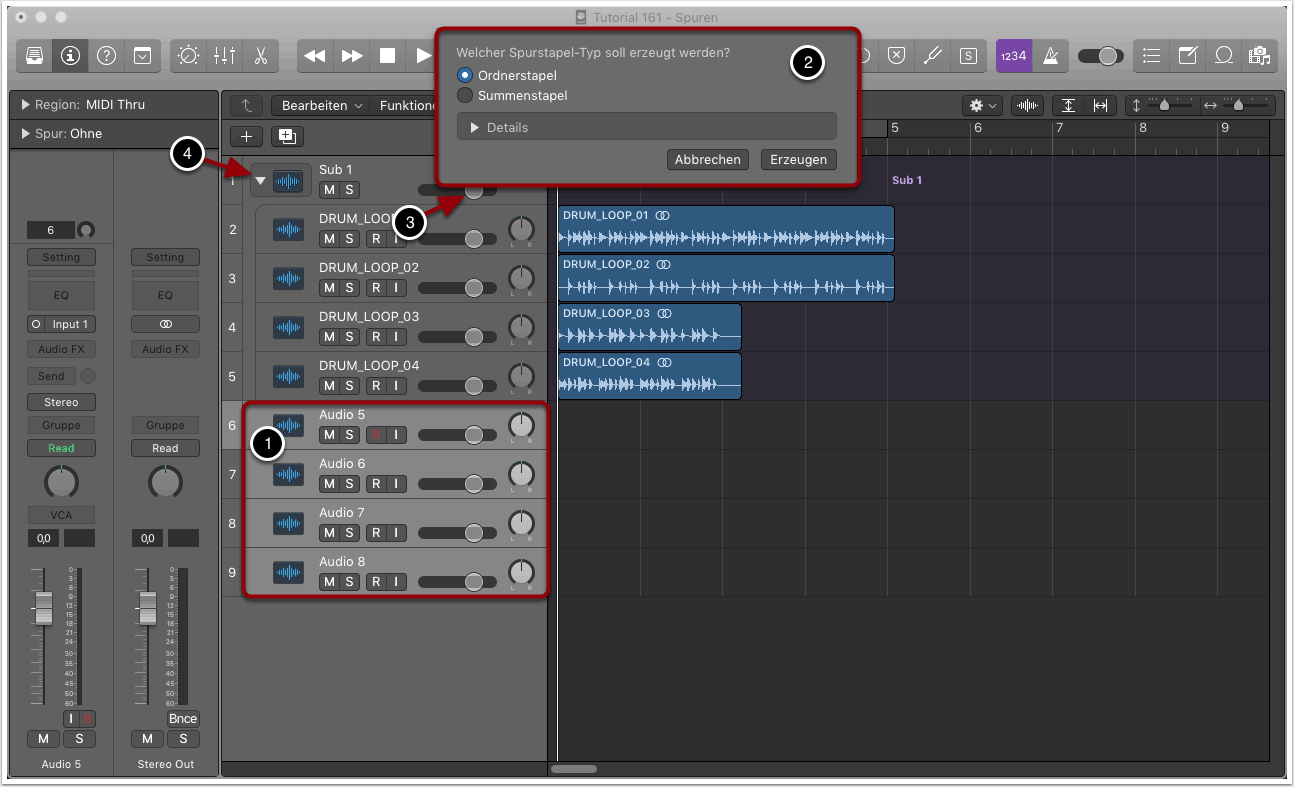Collapse the Sub 1 track stack

pyautogui.click(x=261, y=181)
